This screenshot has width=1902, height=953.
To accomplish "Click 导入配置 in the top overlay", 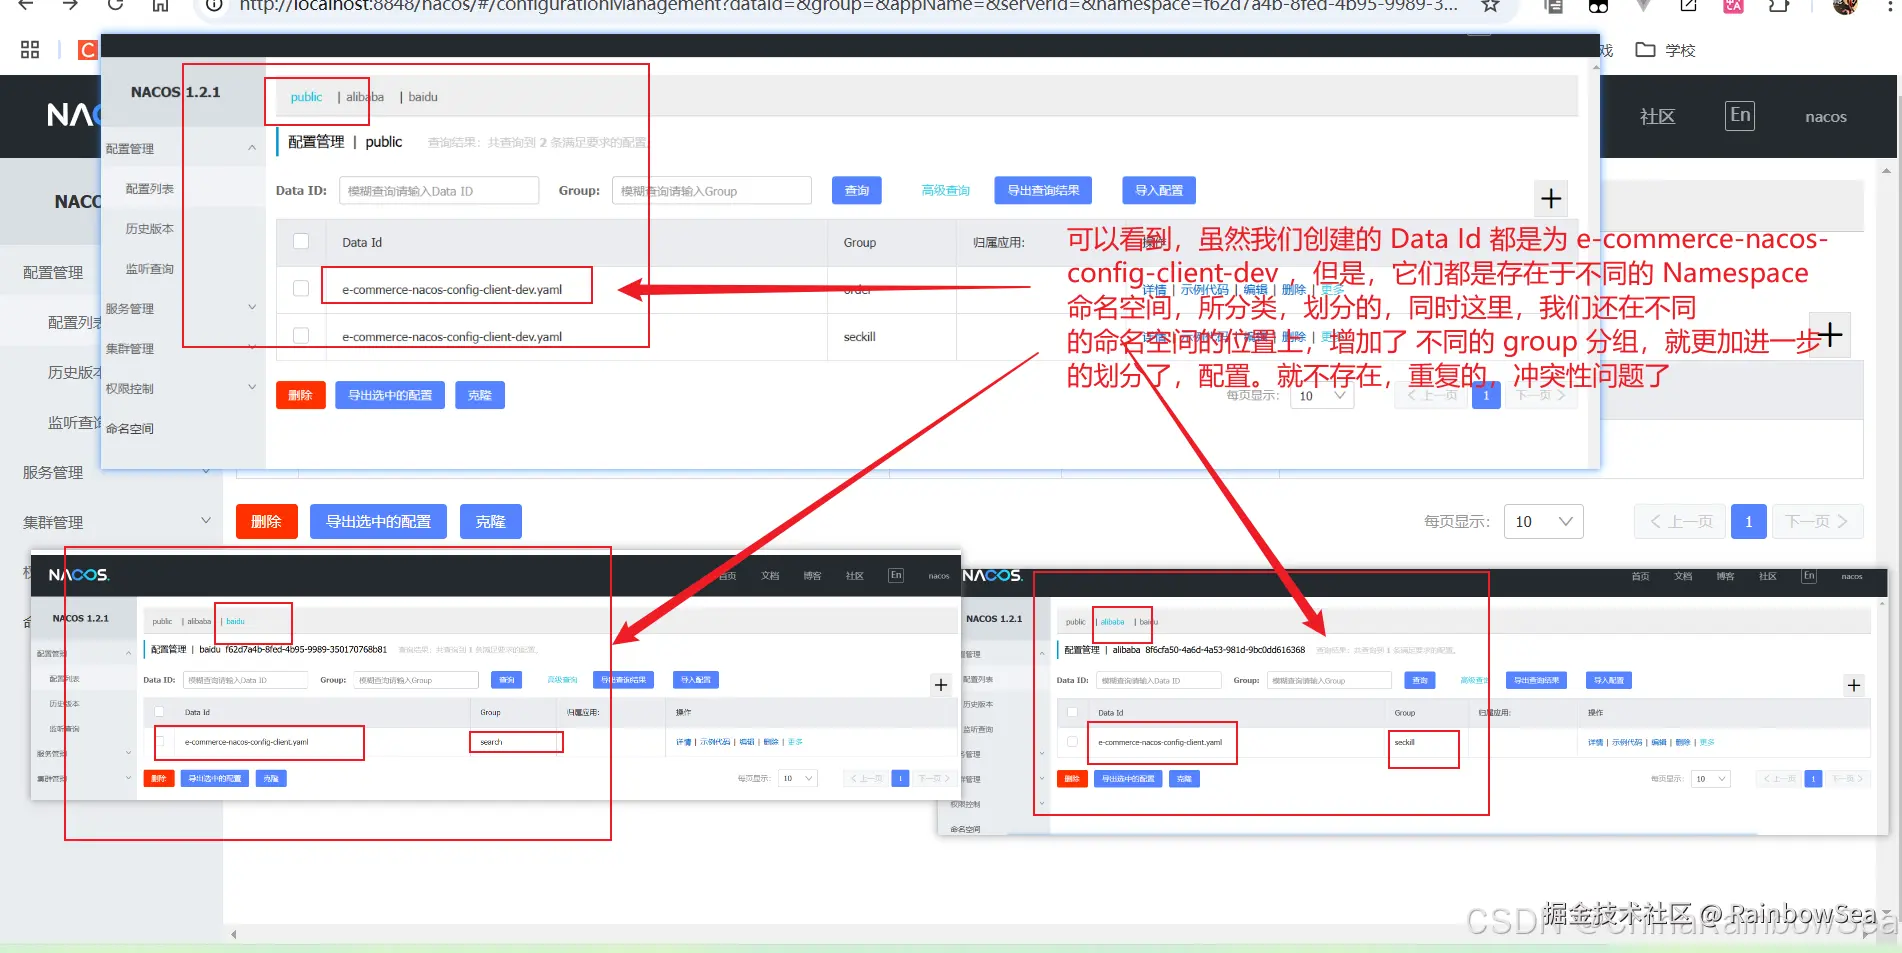I will click(1159, 190).
